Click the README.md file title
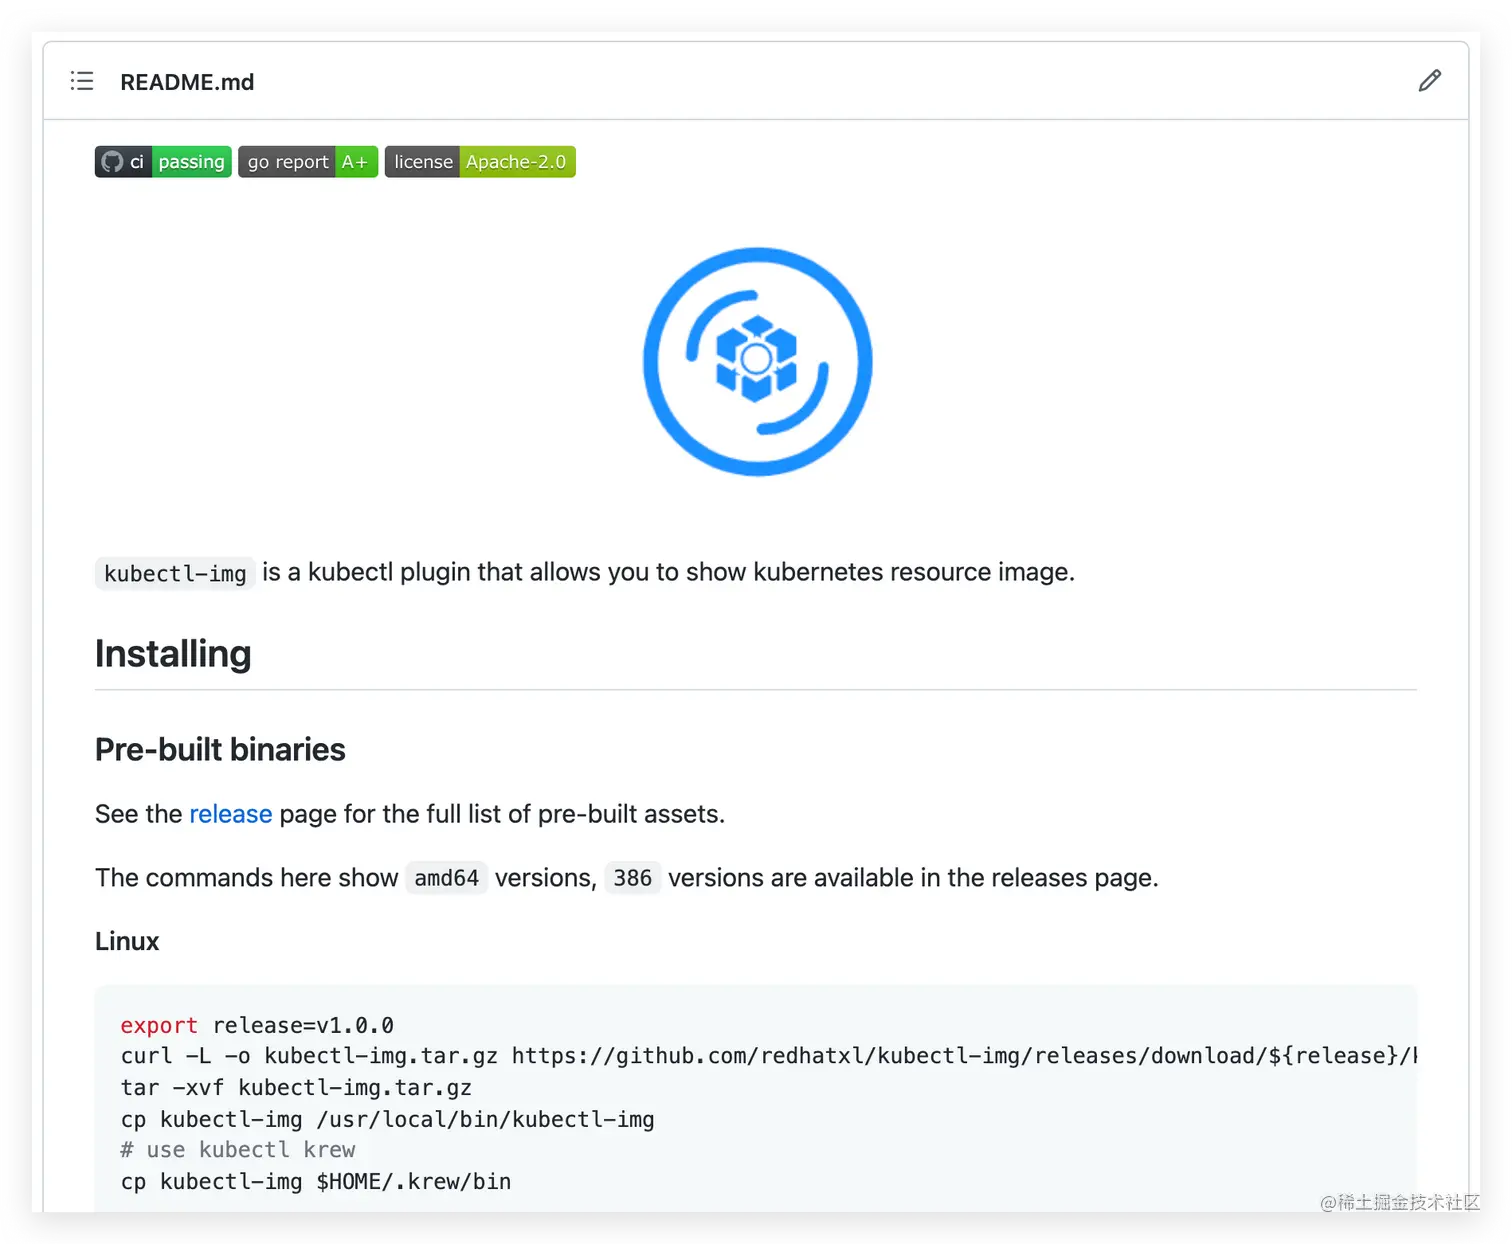This screenshot has width=1512, height=1244. click(x=187, y=82)
